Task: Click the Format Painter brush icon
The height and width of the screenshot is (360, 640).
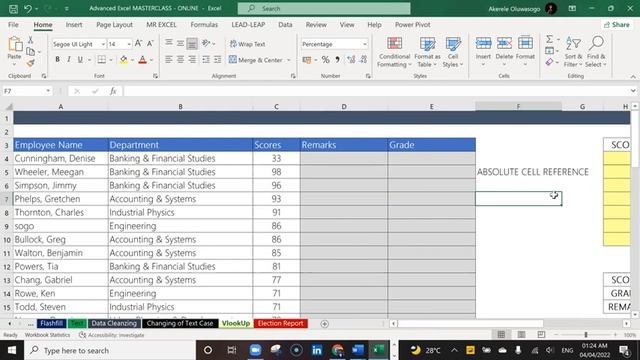Action: click(x=30, y=63)
